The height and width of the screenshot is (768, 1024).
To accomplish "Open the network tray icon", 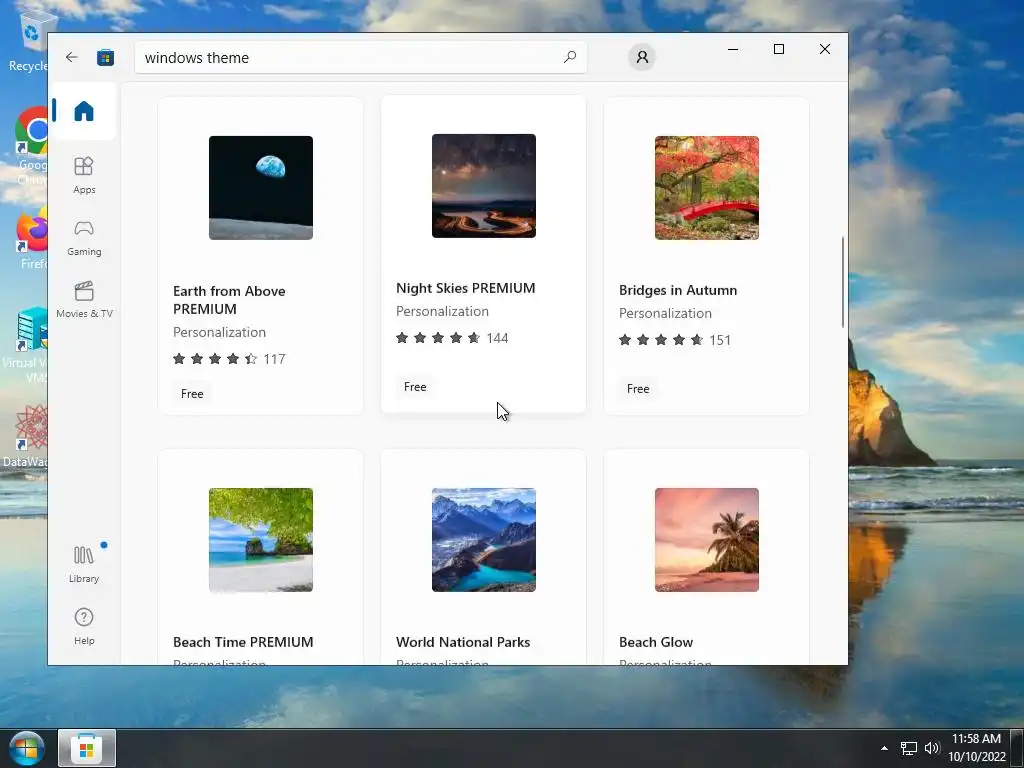I will tap(908, 748).
